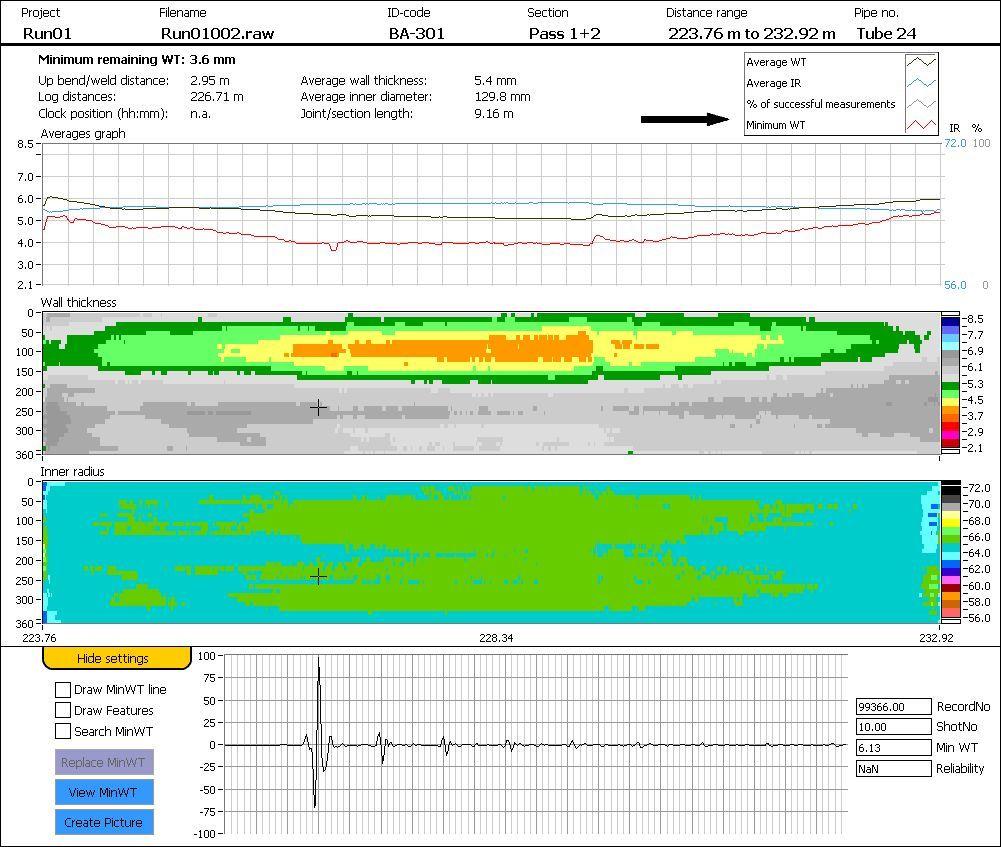
Task: Toggle the Draw Features checkbox
Action: [x=63, y=711]
